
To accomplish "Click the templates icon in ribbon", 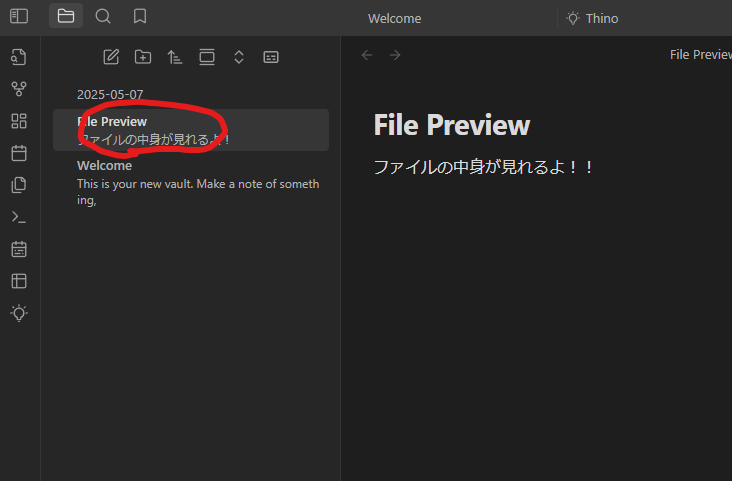I will pos(19,185).
